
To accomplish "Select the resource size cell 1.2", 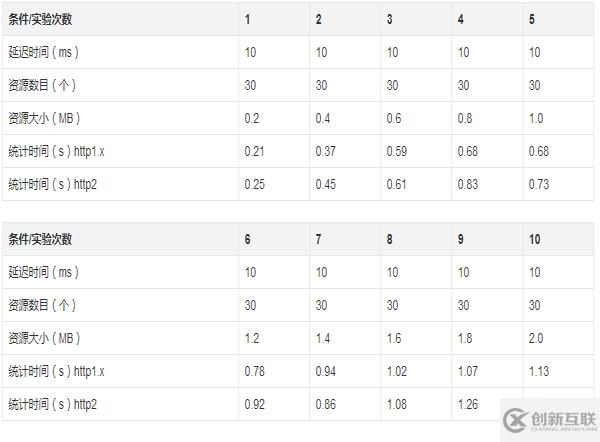I will coord(250,338).
